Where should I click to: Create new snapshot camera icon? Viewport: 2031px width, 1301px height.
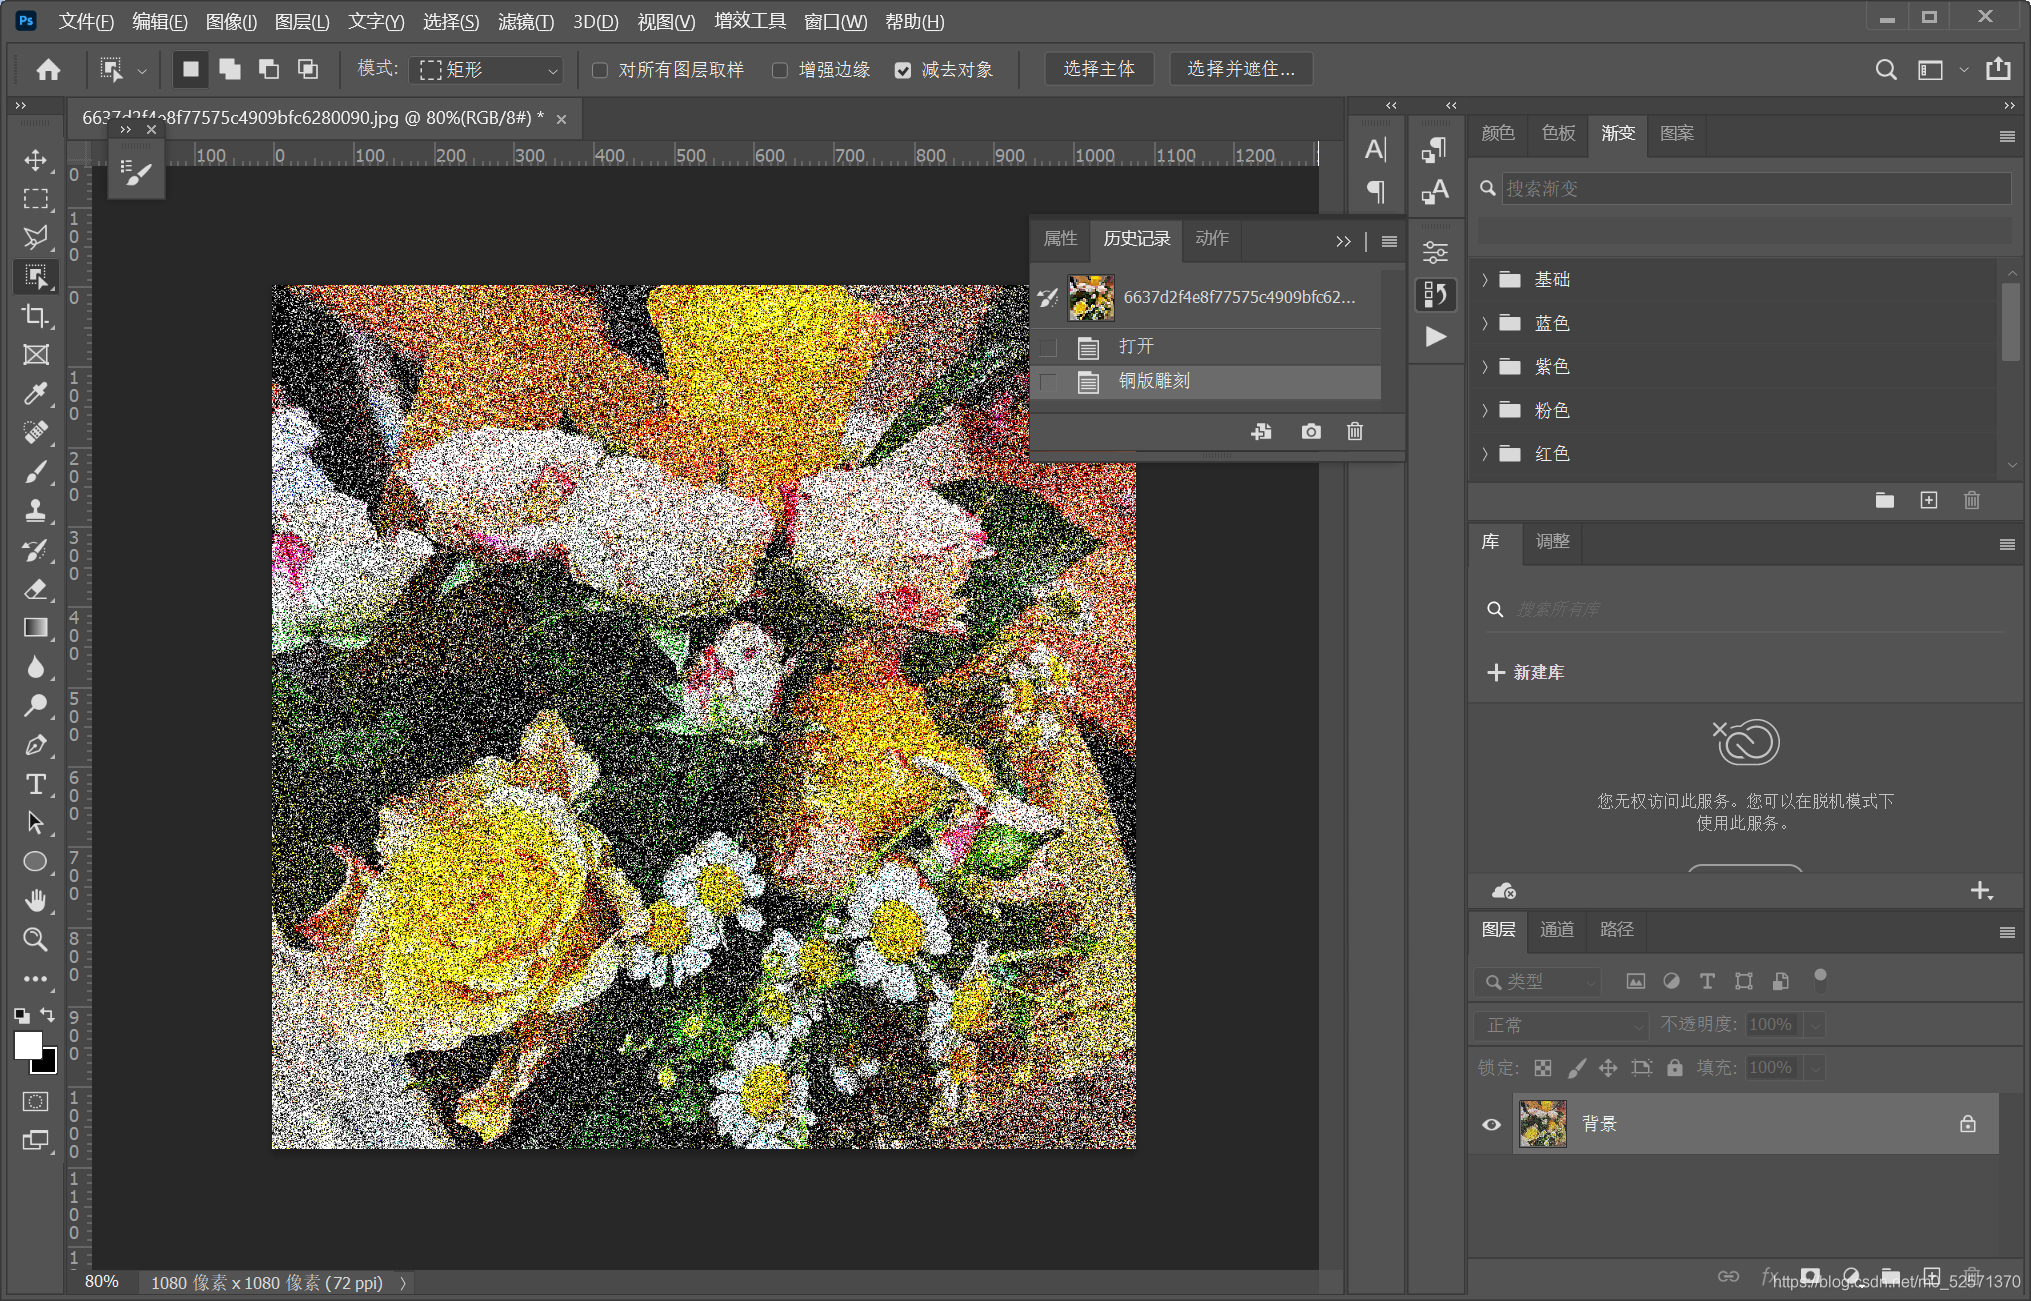click(x=1310, y=431)
